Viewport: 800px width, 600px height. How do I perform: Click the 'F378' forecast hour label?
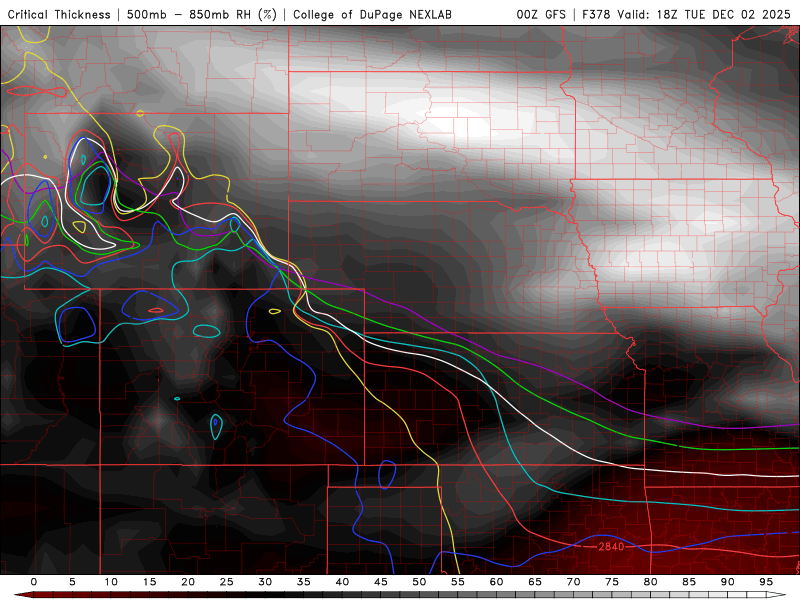pyautogui.click(x=596, y=15)
